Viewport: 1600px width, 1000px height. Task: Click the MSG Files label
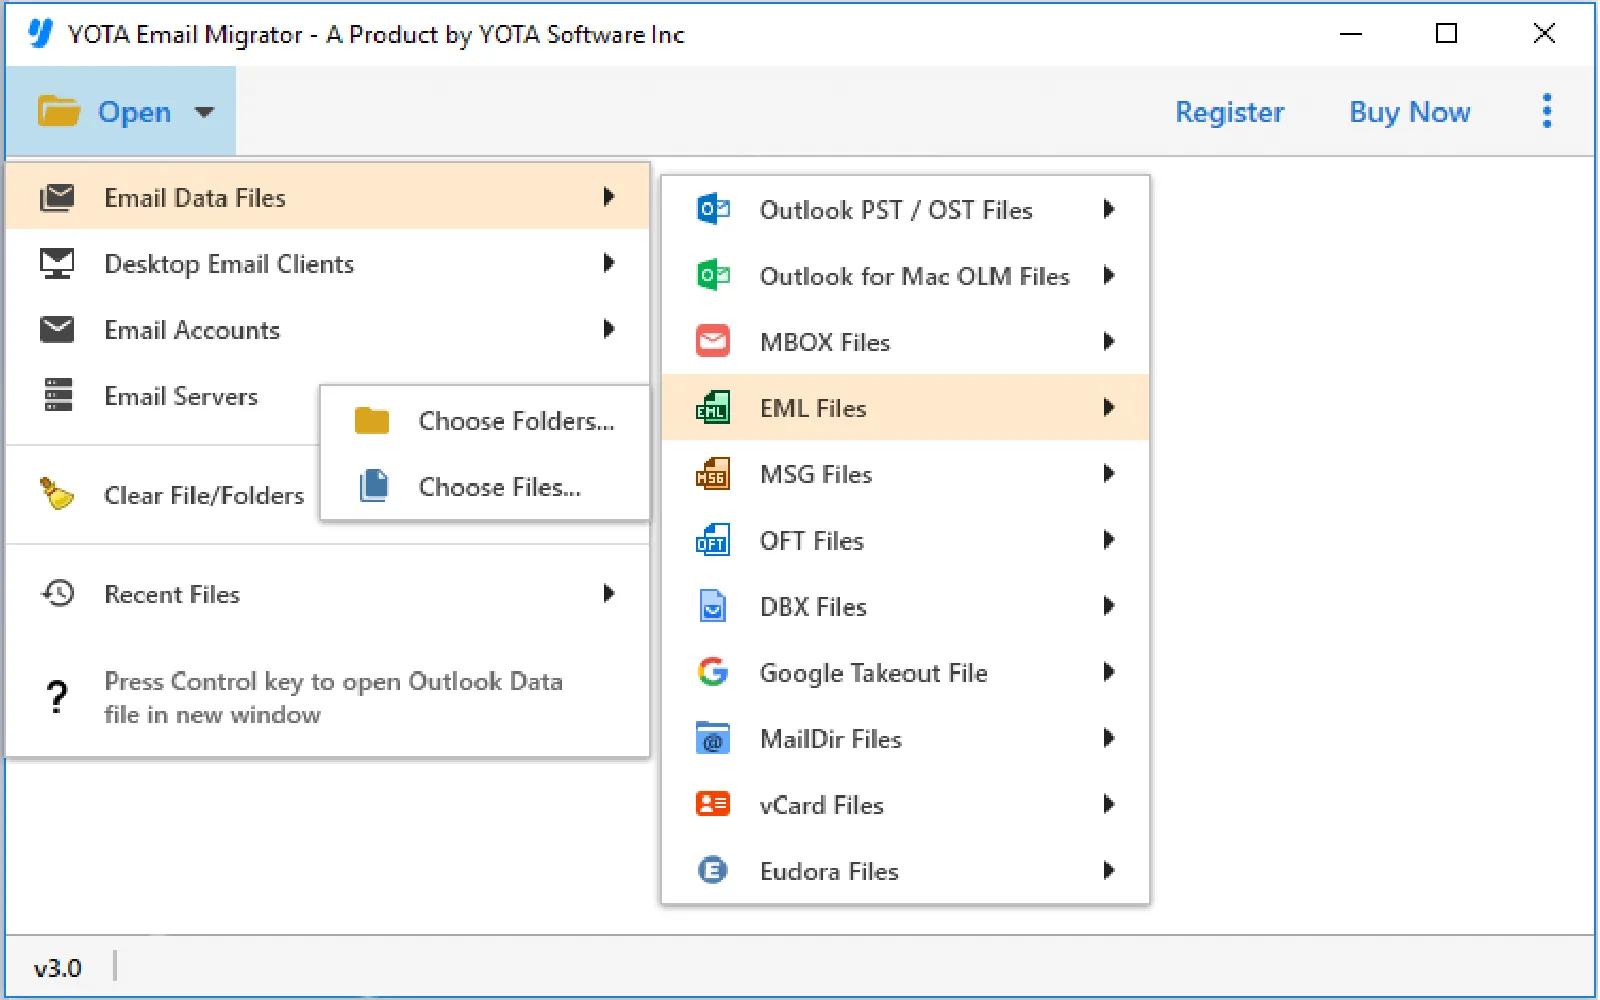(x=816, y=474)
